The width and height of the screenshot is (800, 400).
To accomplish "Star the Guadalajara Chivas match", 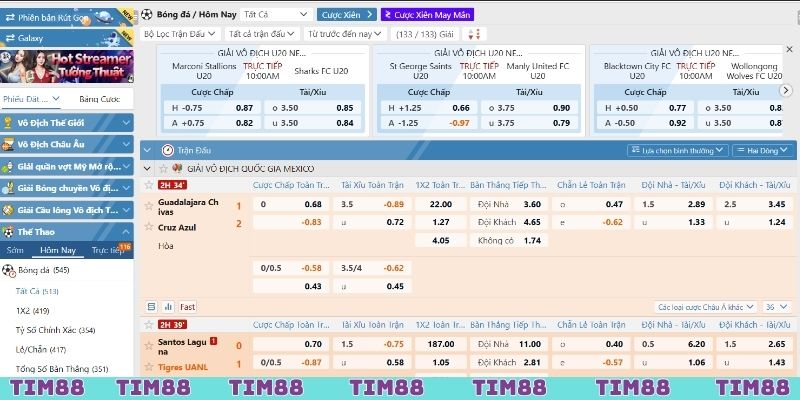I will pyautogui.click(x=148, y=185).
